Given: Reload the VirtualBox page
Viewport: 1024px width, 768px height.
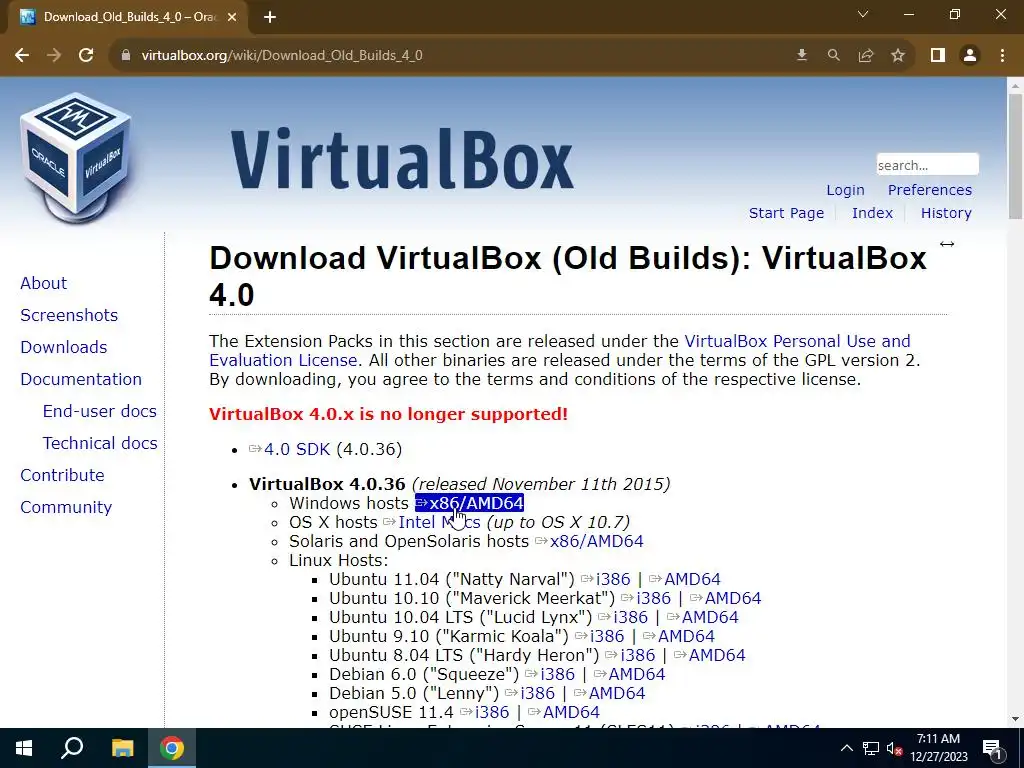Looking at the screenshot, I should click(86, 56).
